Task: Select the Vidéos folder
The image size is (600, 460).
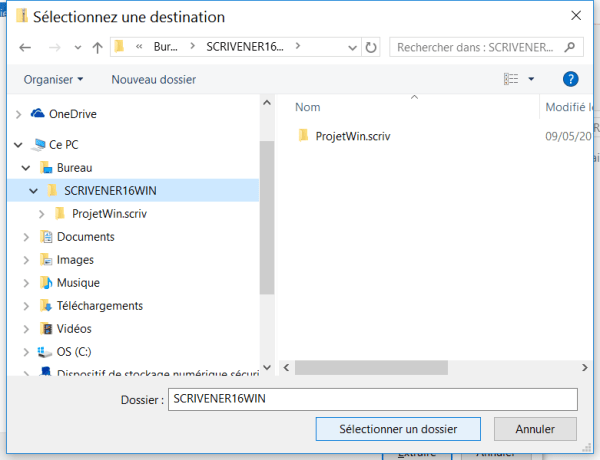Action: [74, 329]
